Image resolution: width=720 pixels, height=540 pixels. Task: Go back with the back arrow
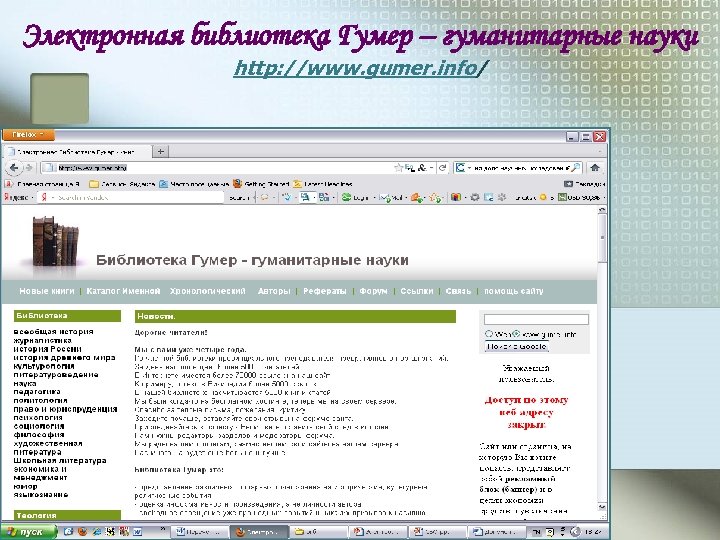coord(14,168)
